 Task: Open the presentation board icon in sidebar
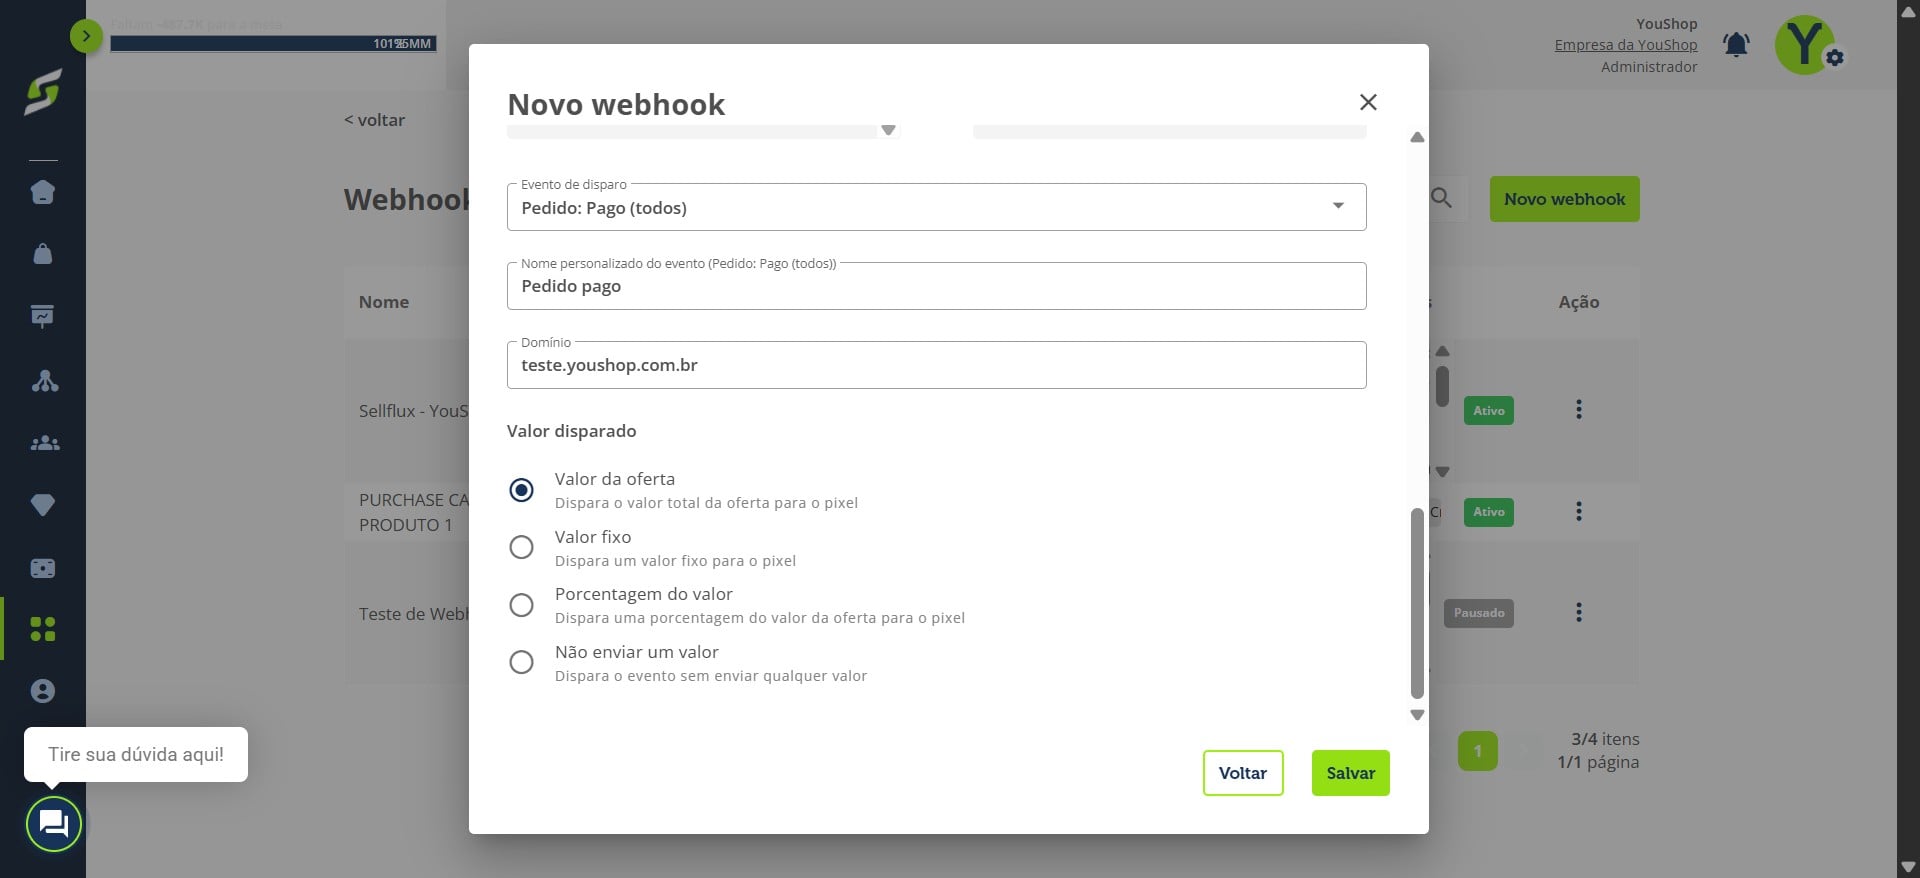click(x=43, y=316)
